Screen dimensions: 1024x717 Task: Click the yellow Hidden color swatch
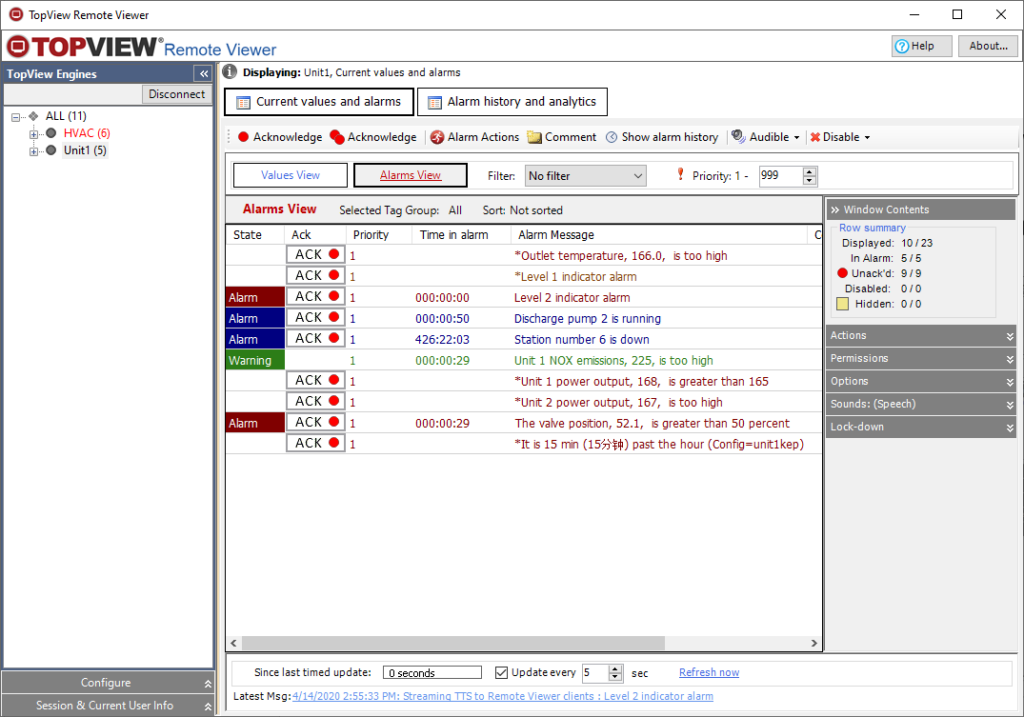842,304
